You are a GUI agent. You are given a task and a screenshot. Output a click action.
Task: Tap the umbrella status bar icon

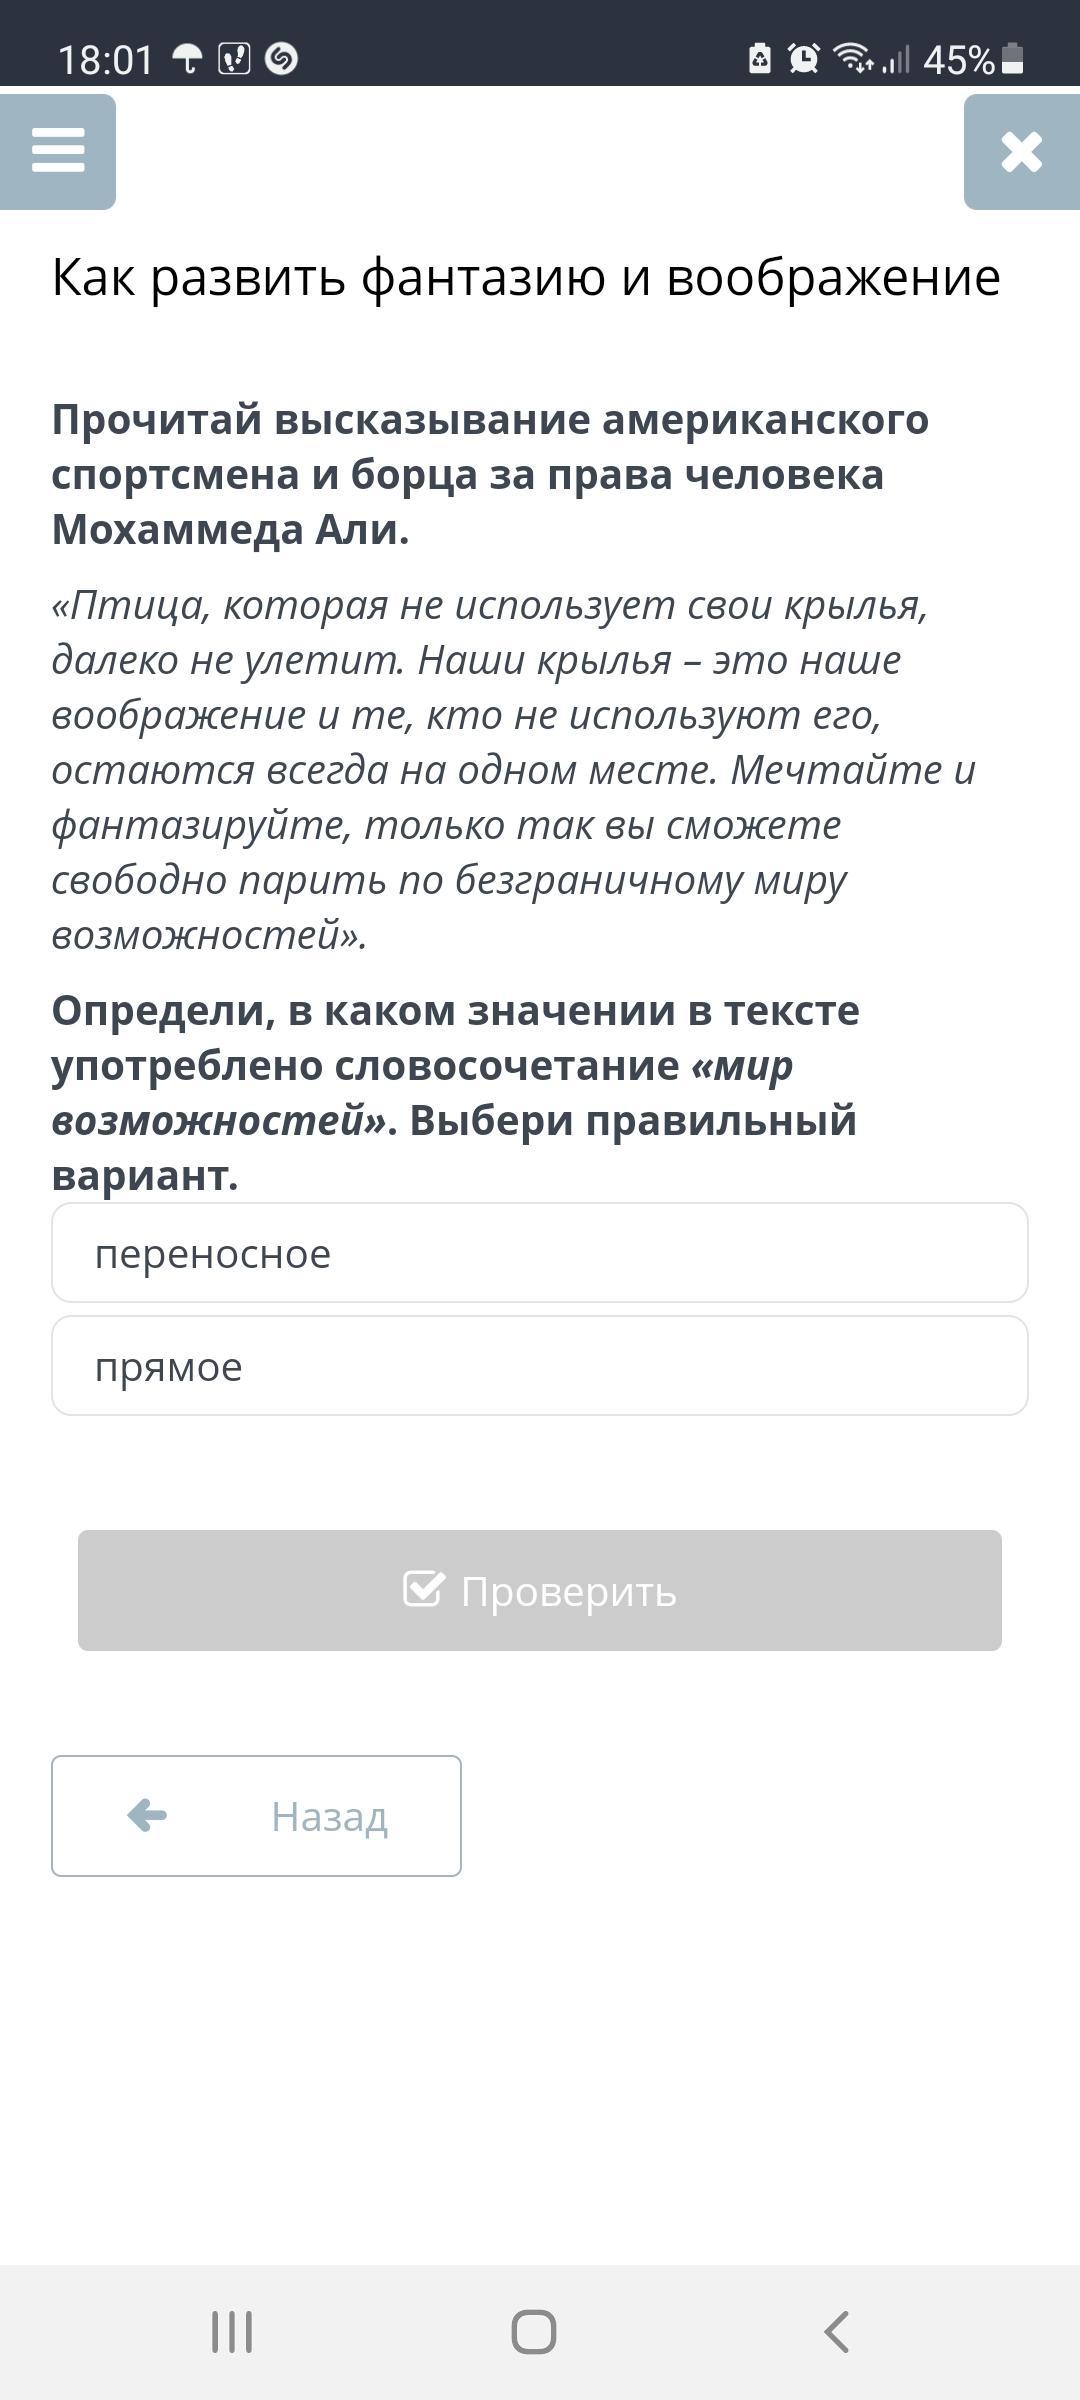pos(187,59)
